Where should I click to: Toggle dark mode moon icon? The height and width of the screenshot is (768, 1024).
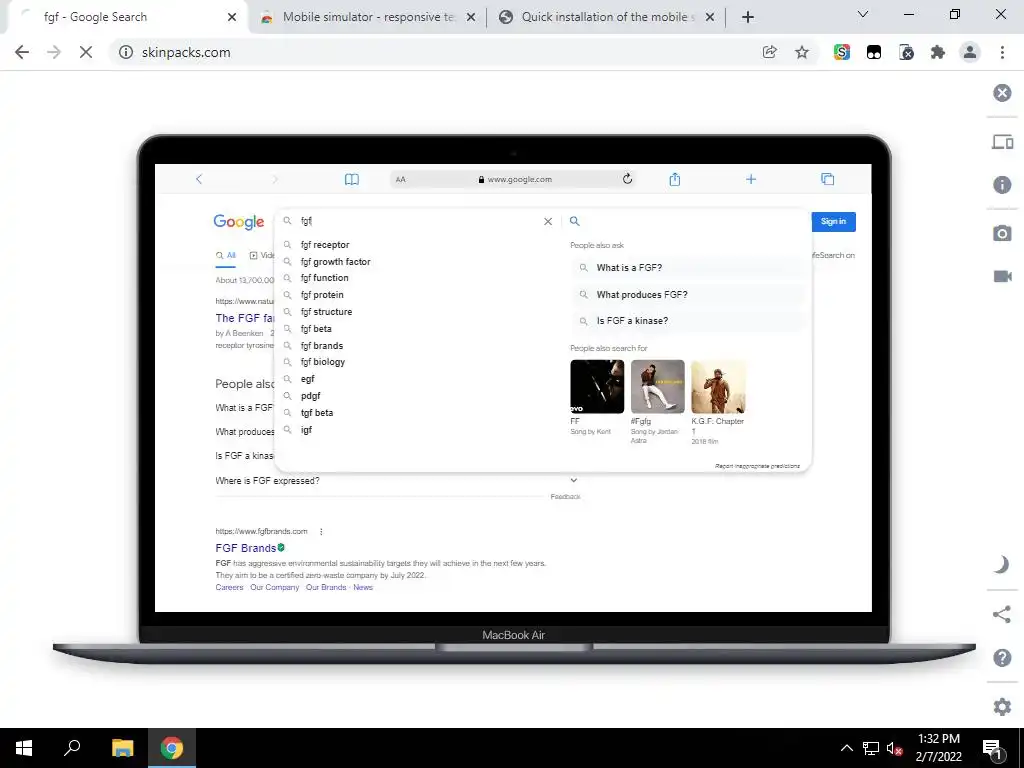click(x=1001, y=564)
